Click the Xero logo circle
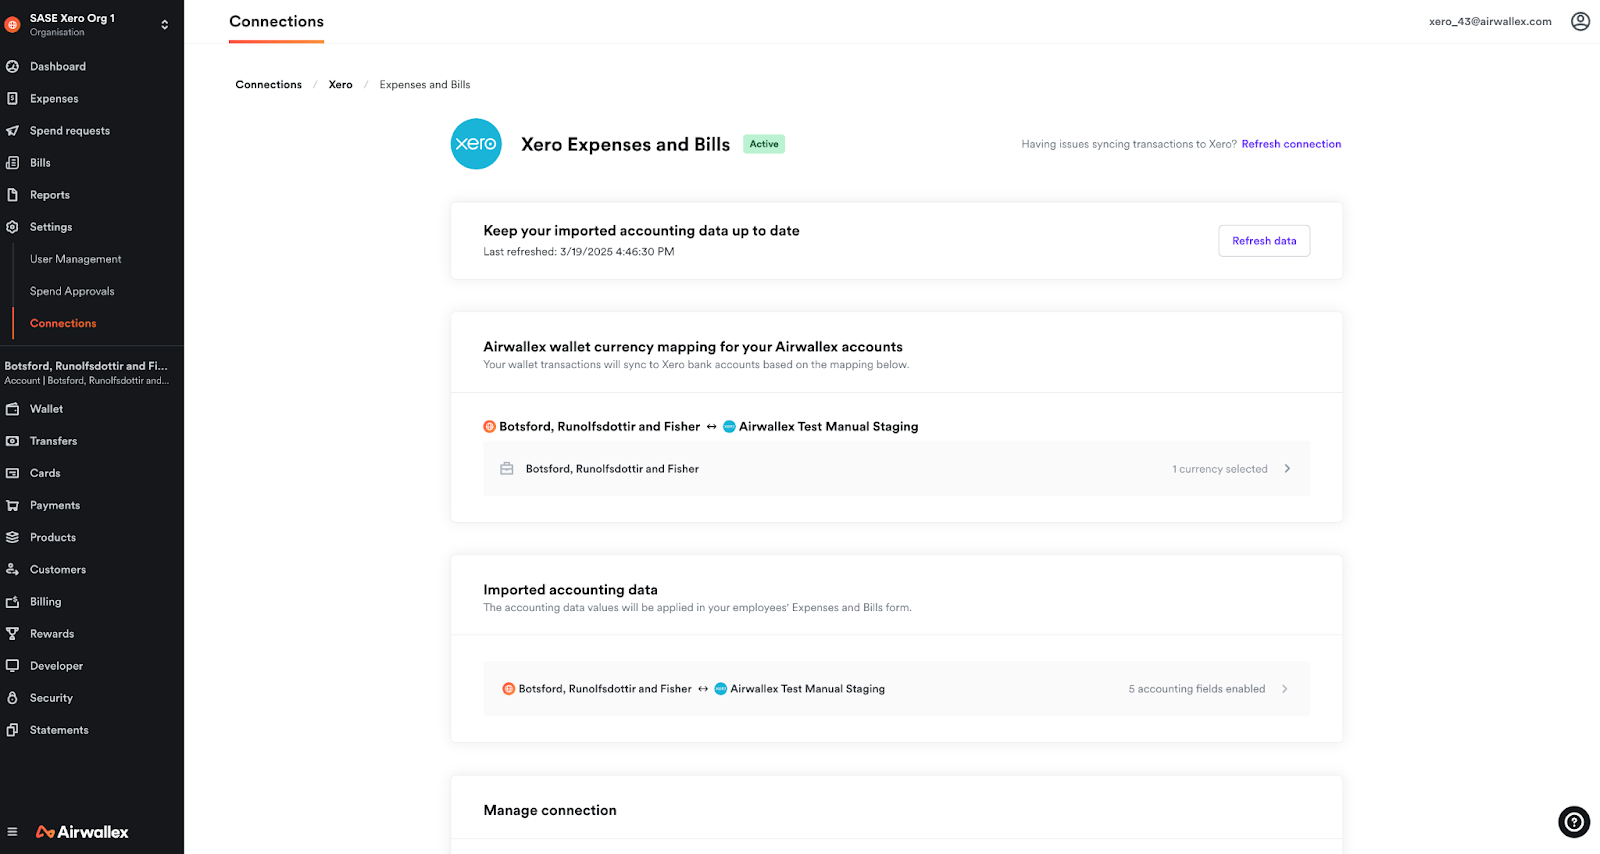This screenshot has width=1600, height=854. (476, 144)
